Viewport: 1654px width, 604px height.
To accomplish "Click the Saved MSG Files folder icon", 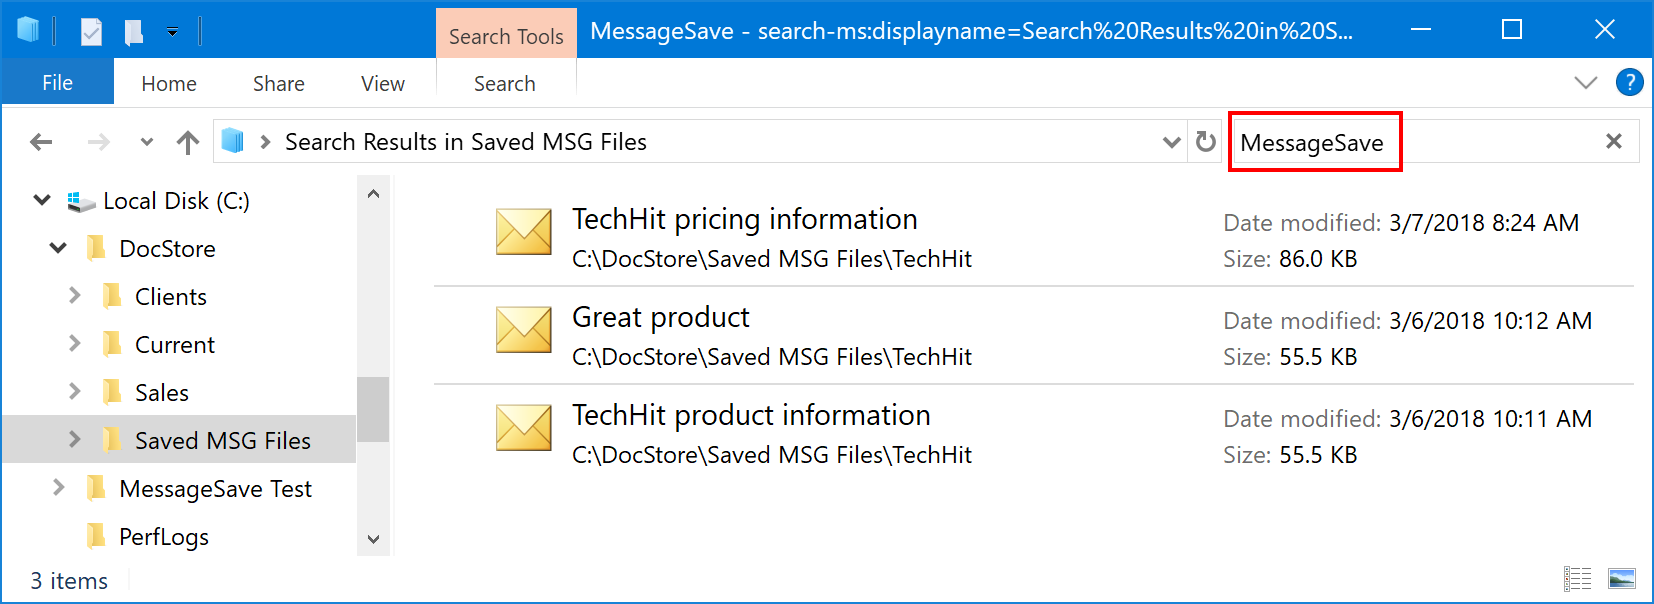I will [113, 440].
